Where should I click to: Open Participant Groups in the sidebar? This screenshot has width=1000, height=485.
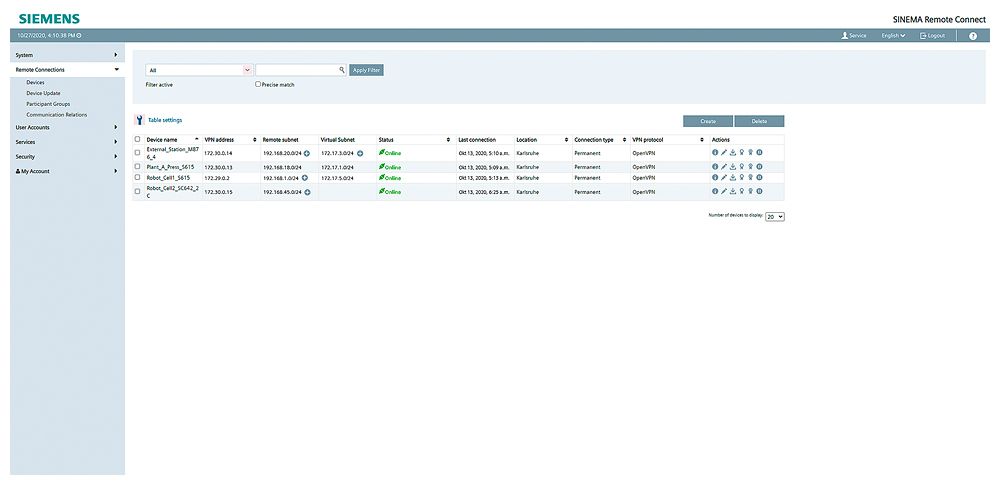click(48, 104)
